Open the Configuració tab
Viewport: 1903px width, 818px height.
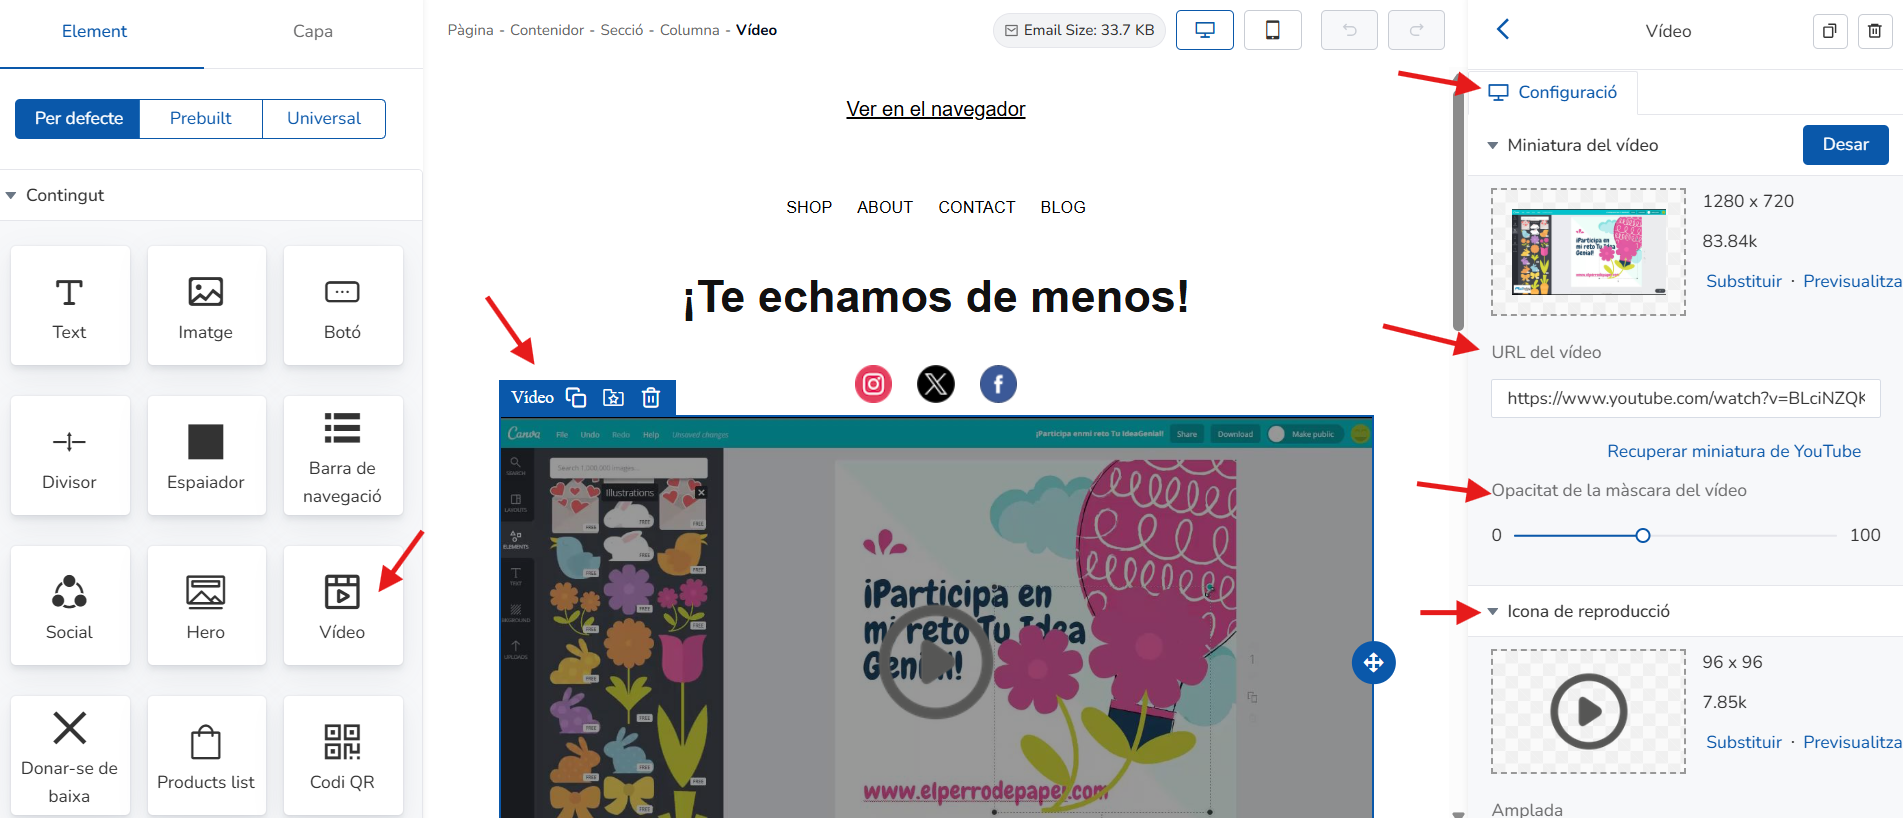point(1552,92)
